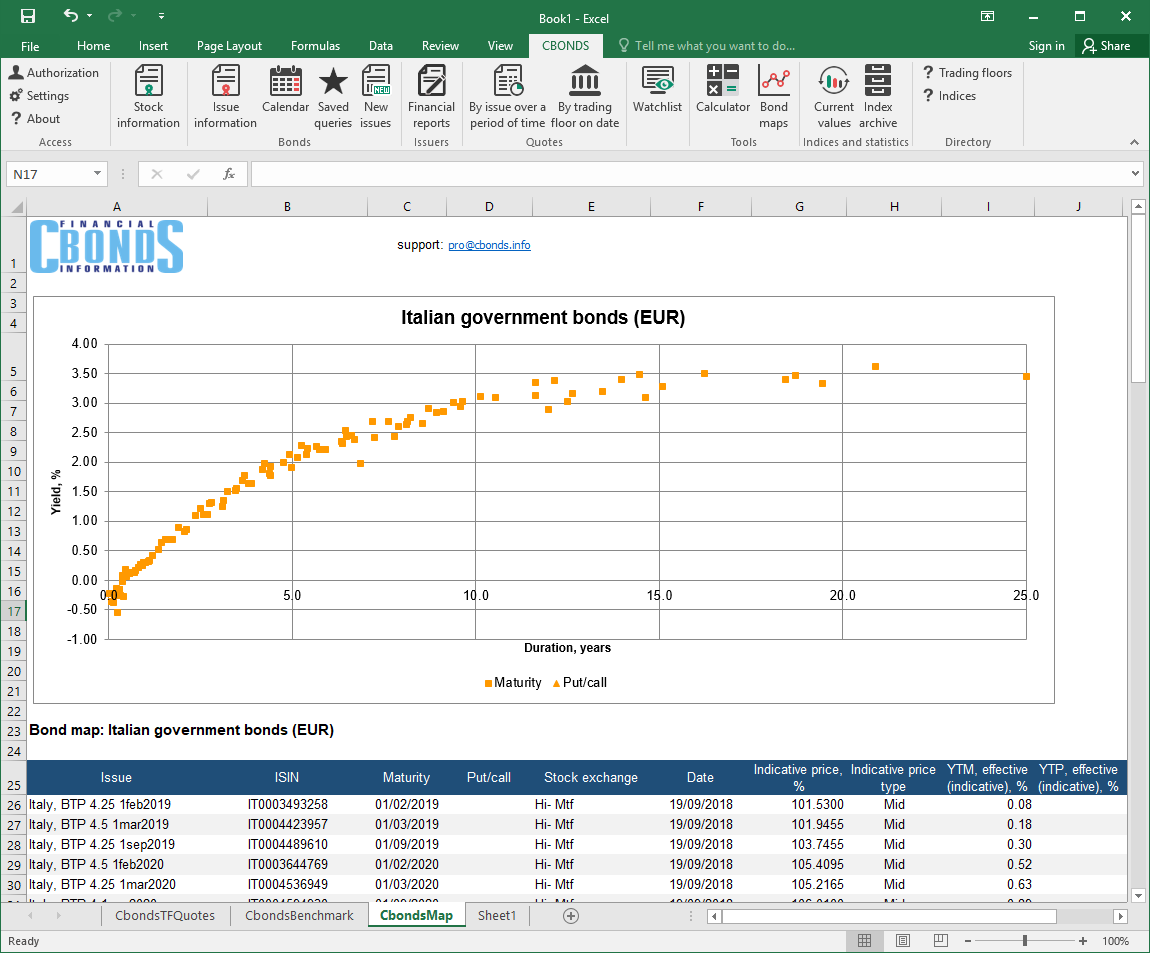Image resolution: width=1152 pixels, height=953 pixels.
Task: Click the Save icon in title bar
Action: point(28,15)
